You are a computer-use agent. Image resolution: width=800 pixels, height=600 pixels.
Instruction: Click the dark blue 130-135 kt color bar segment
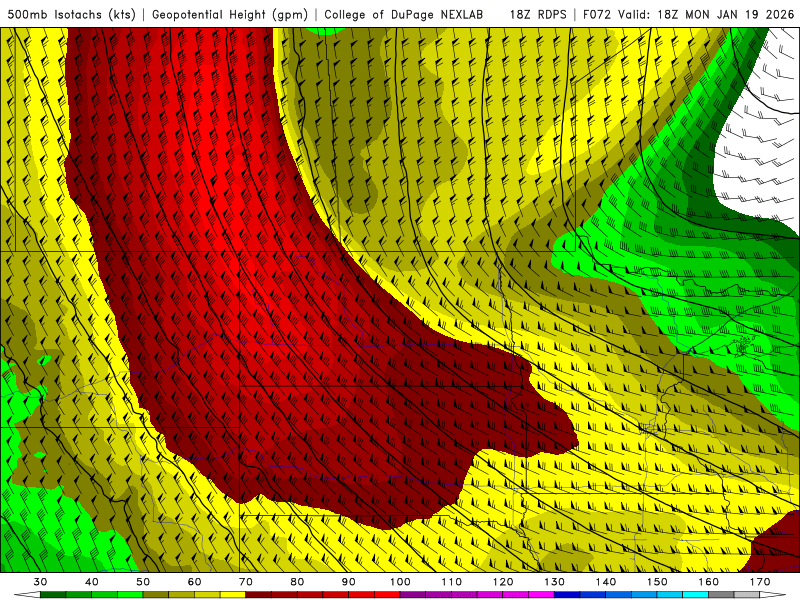tap(567, 595)
